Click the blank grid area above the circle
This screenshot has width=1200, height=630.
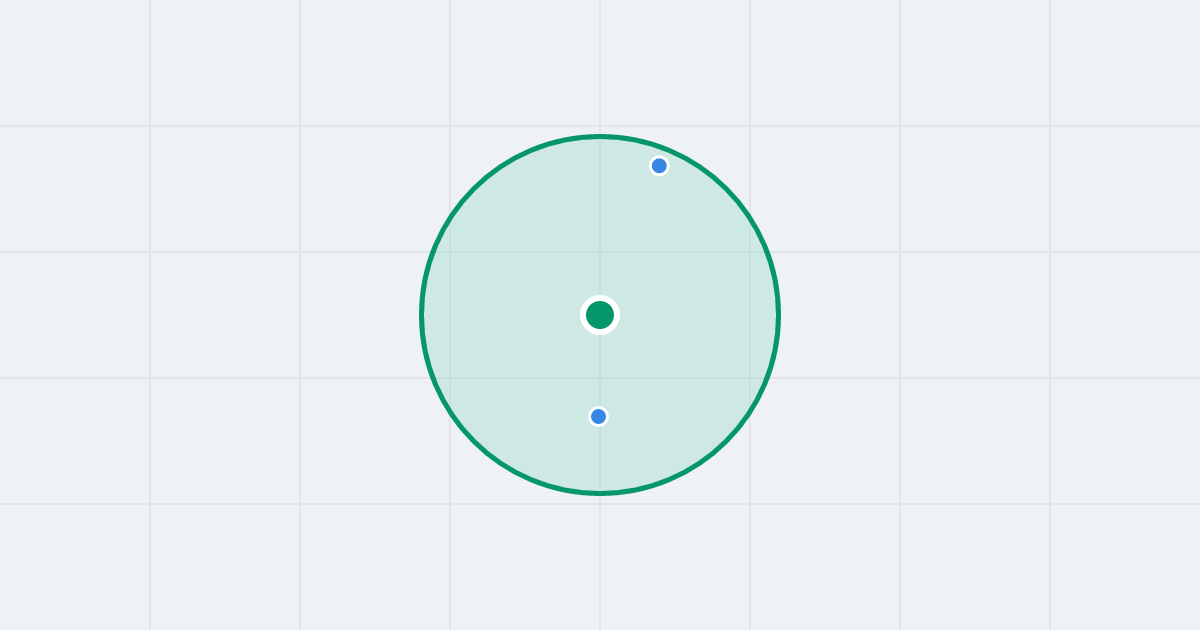tap(600, 65)
